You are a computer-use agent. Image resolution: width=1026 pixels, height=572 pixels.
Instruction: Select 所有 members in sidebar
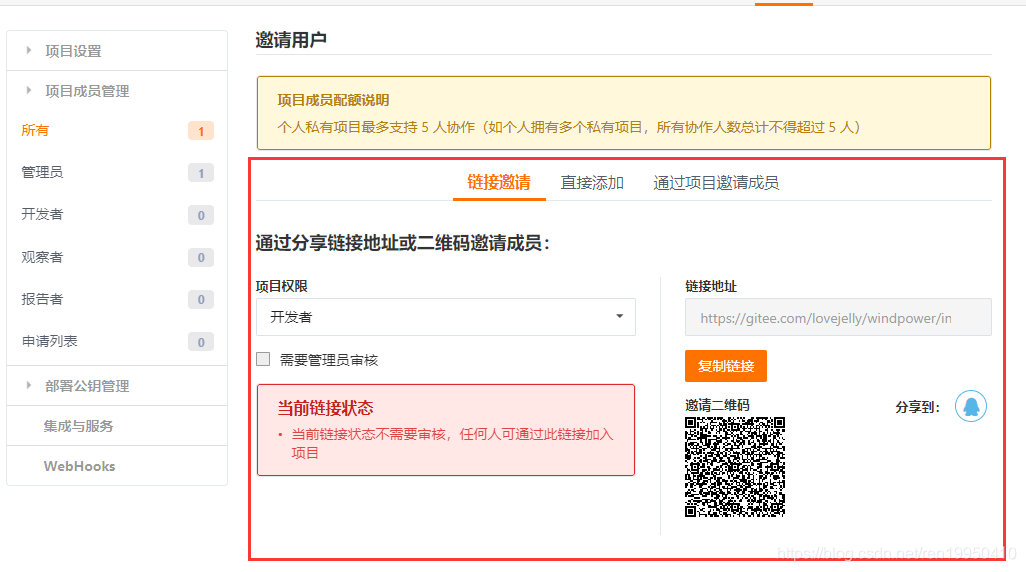point(35,130)
